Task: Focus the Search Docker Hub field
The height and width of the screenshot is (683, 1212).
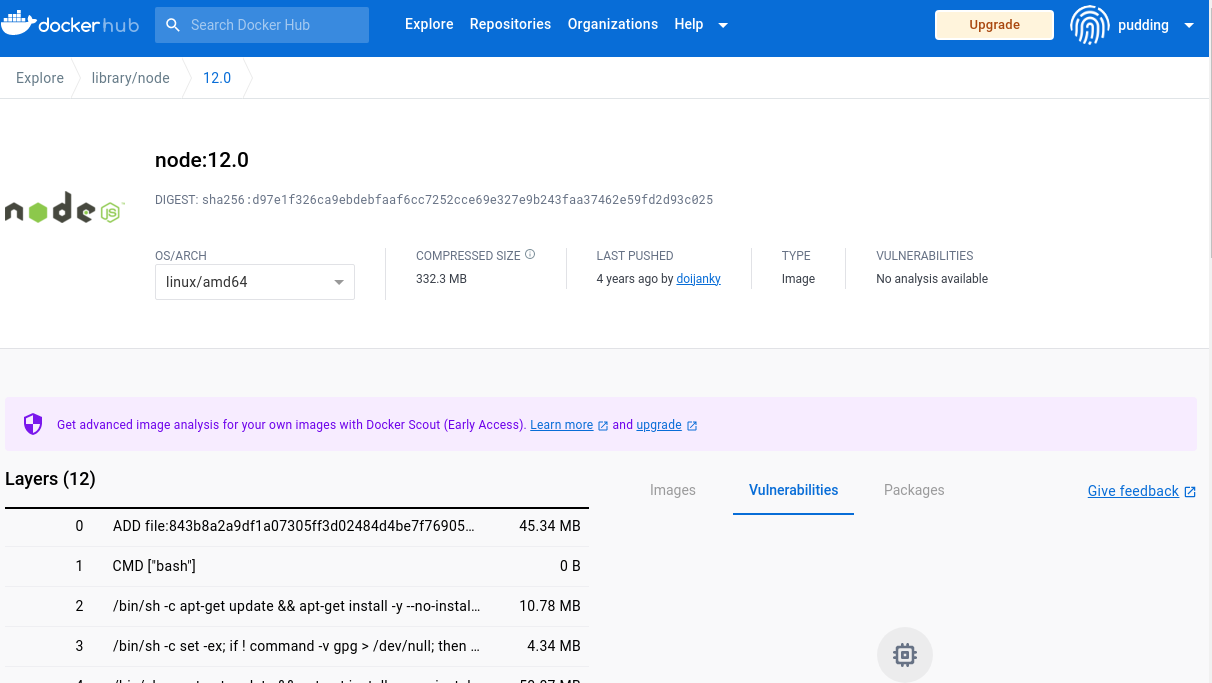Action: tap(262, 25)
